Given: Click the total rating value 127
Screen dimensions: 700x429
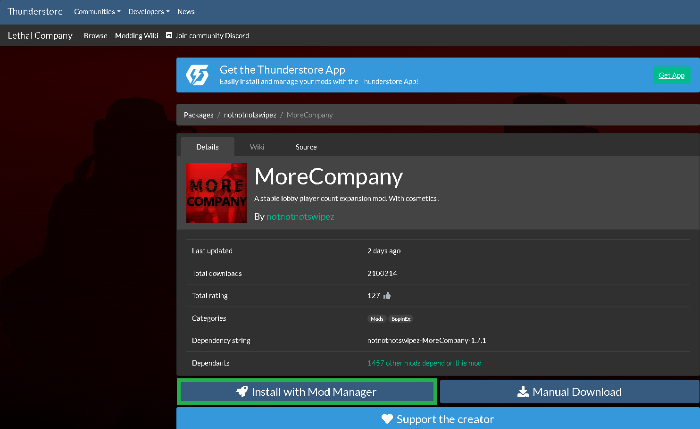Looking at the screenshot, I should (x=374, y=296).
